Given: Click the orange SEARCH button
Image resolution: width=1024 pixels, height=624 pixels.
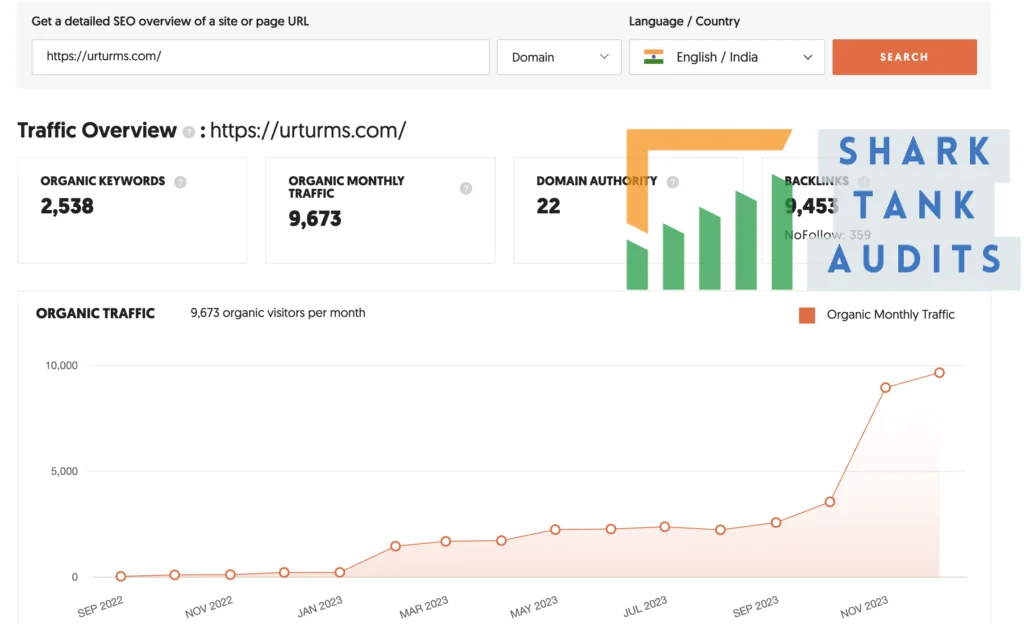Looking at the screenshot, I should tap(904, 57).
